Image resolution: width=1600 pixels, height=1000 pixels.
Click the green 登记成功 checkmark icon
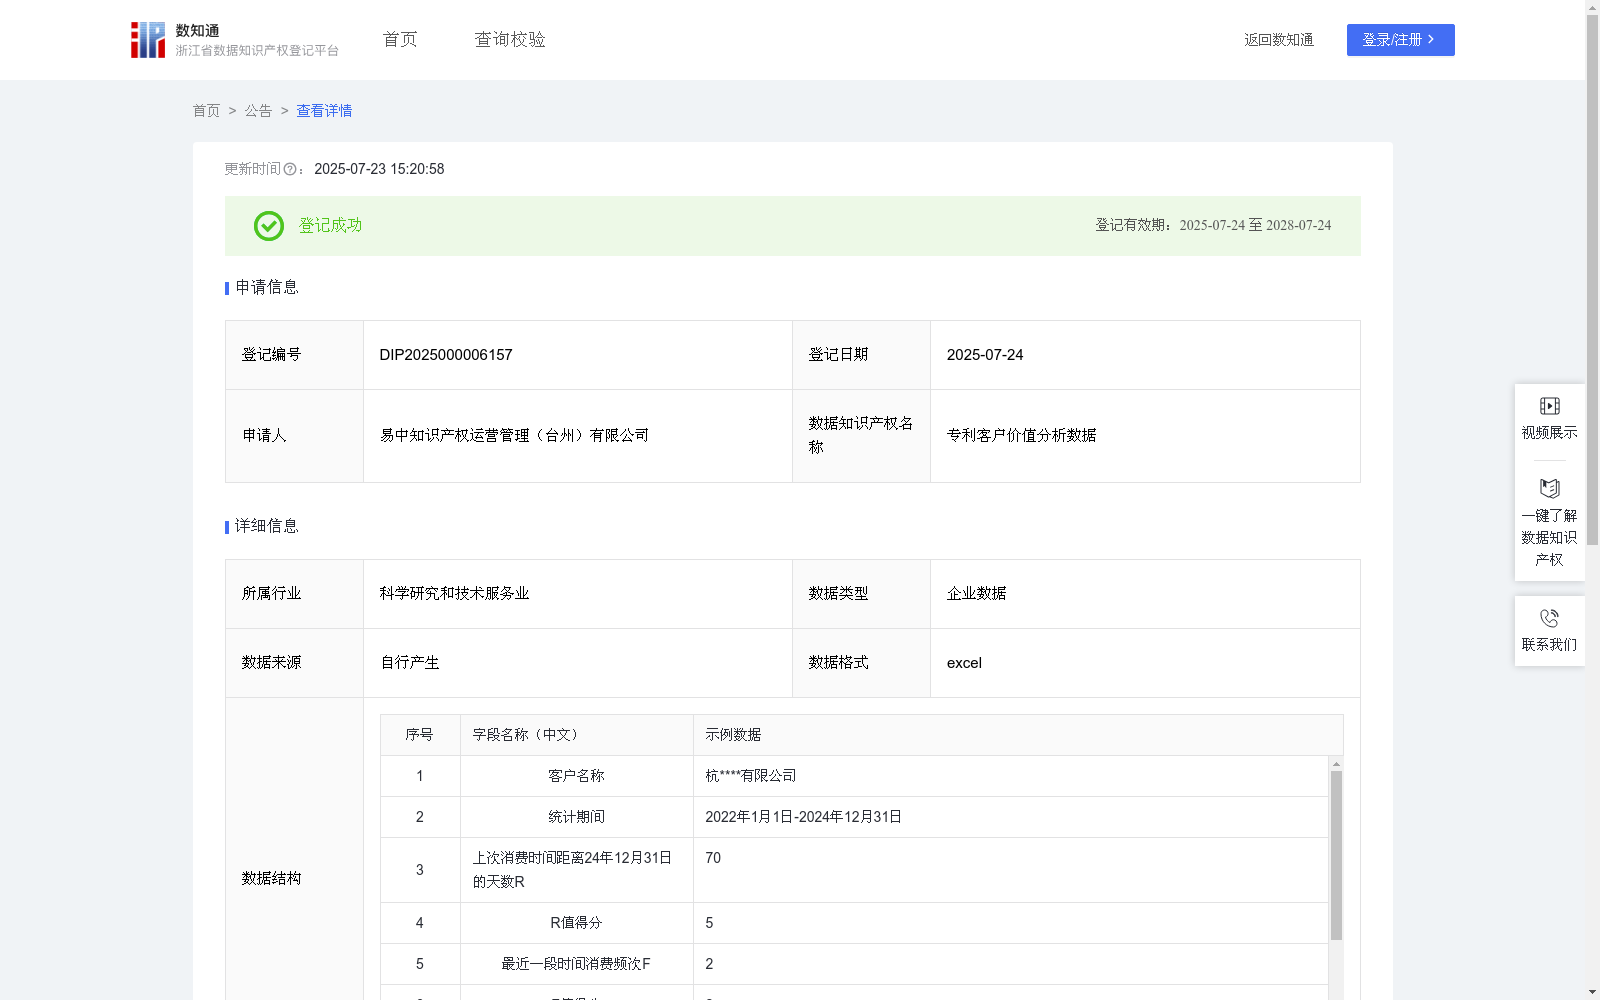(x=268, y=226)
